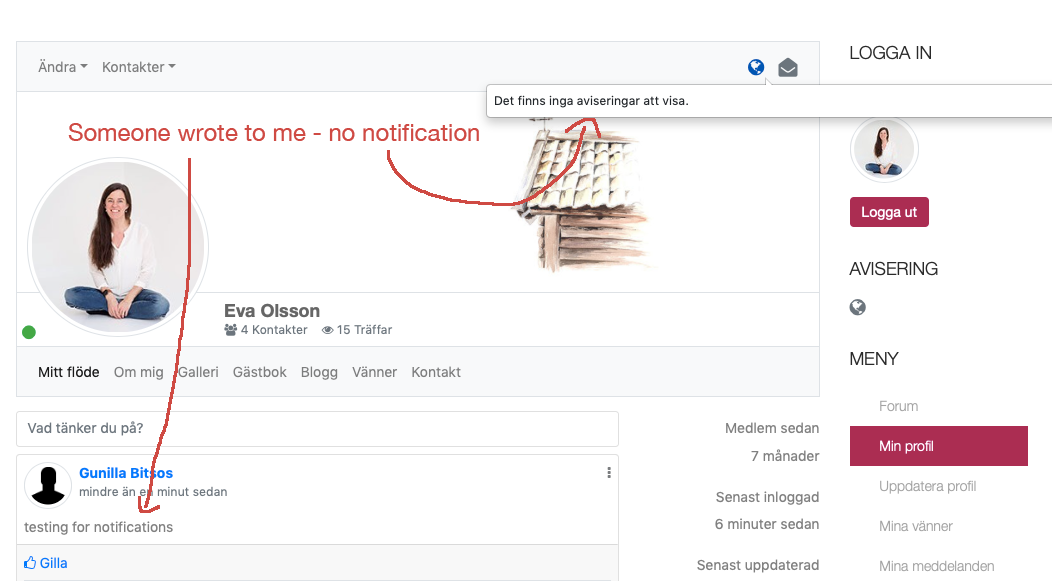Switch to the Blogg tab

(319, 372)
